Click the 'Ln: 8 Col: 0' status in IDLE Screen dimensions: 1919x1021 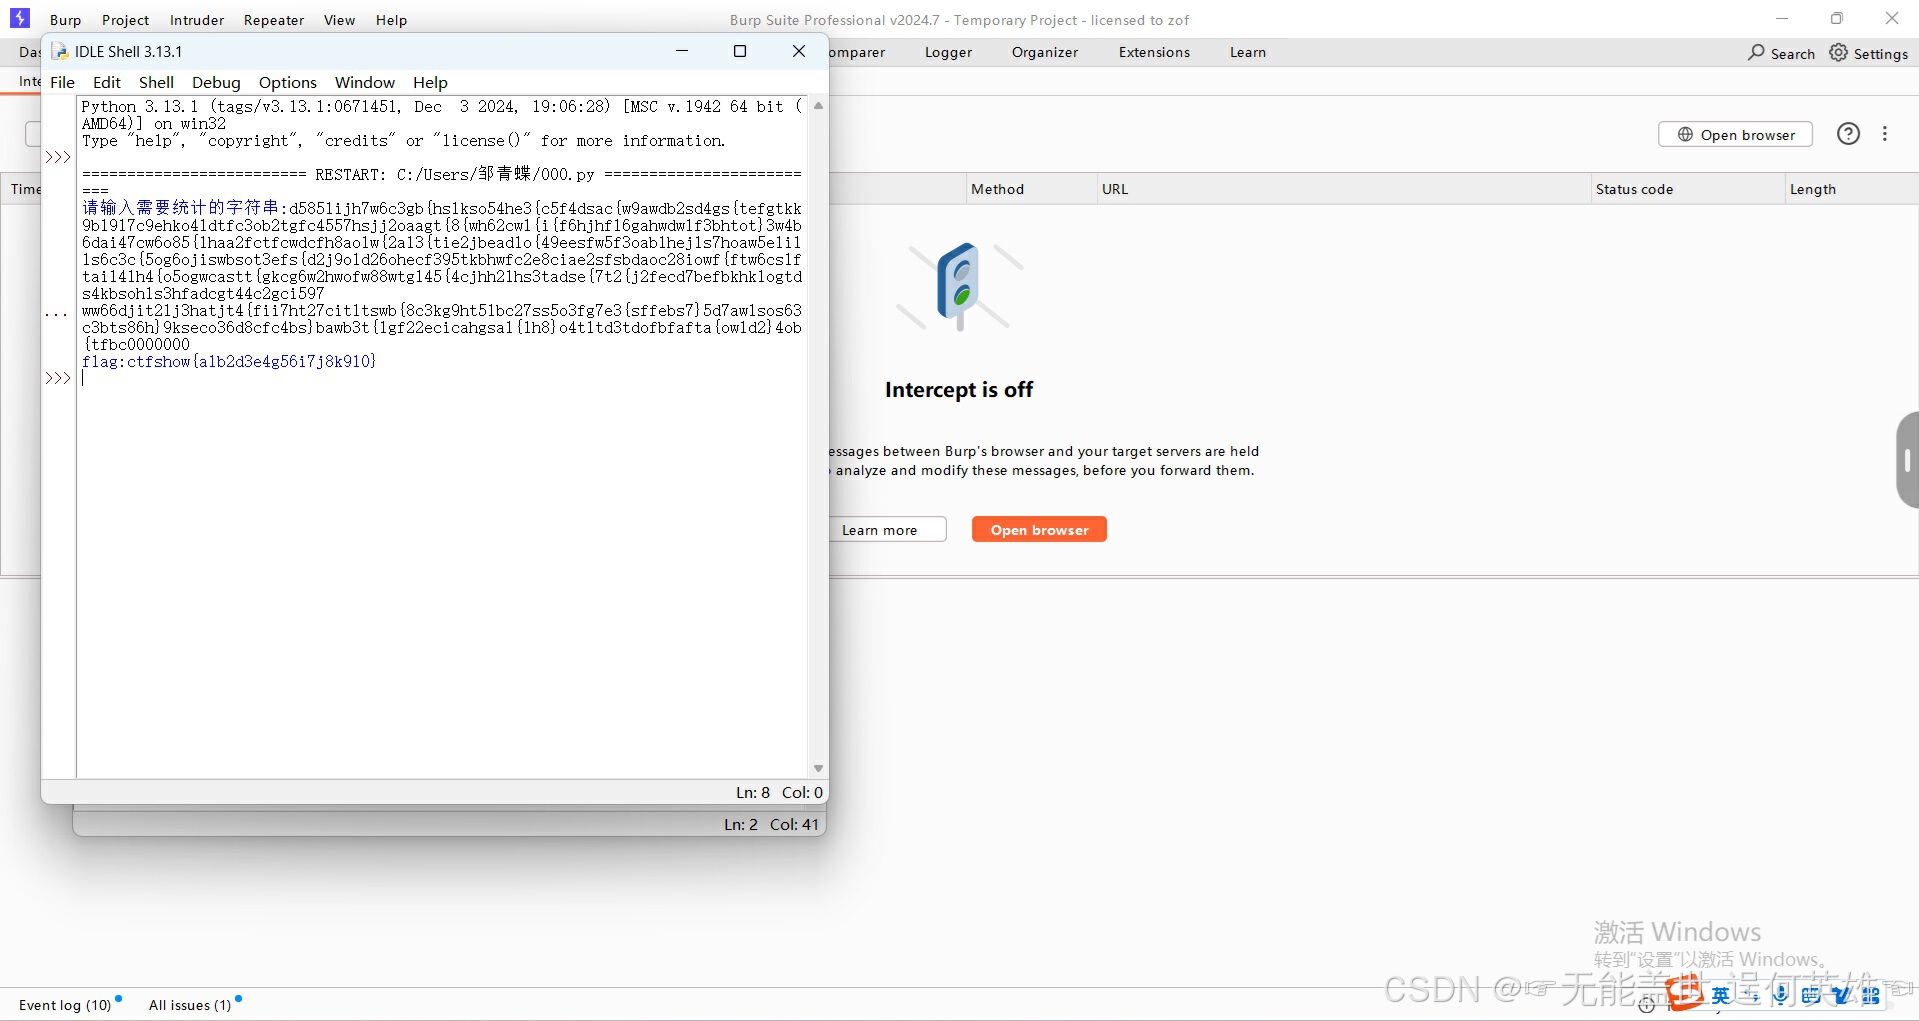click(779, 792)
